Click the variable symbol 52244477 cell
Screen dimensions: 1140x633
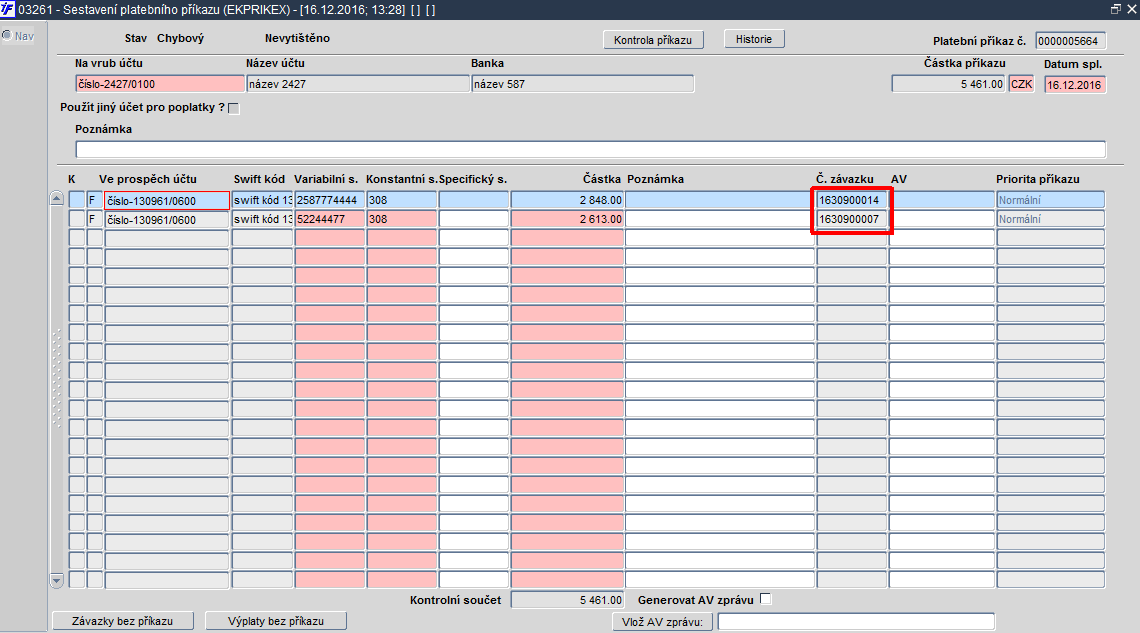coord(329,219)
